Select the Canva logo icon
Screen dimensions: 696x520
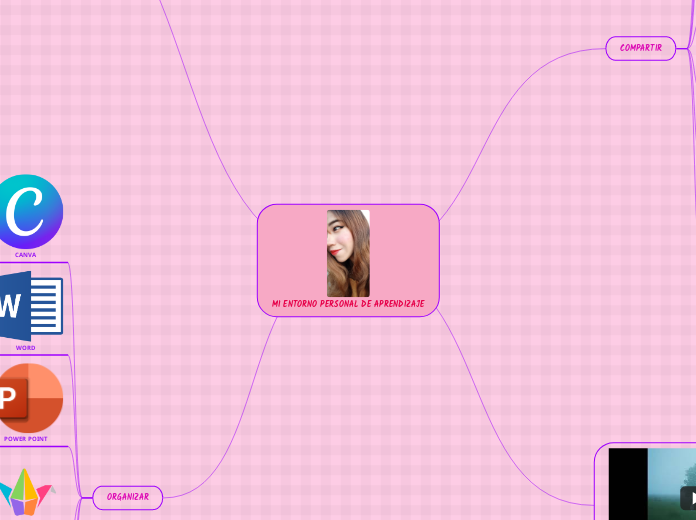[29, 211]
